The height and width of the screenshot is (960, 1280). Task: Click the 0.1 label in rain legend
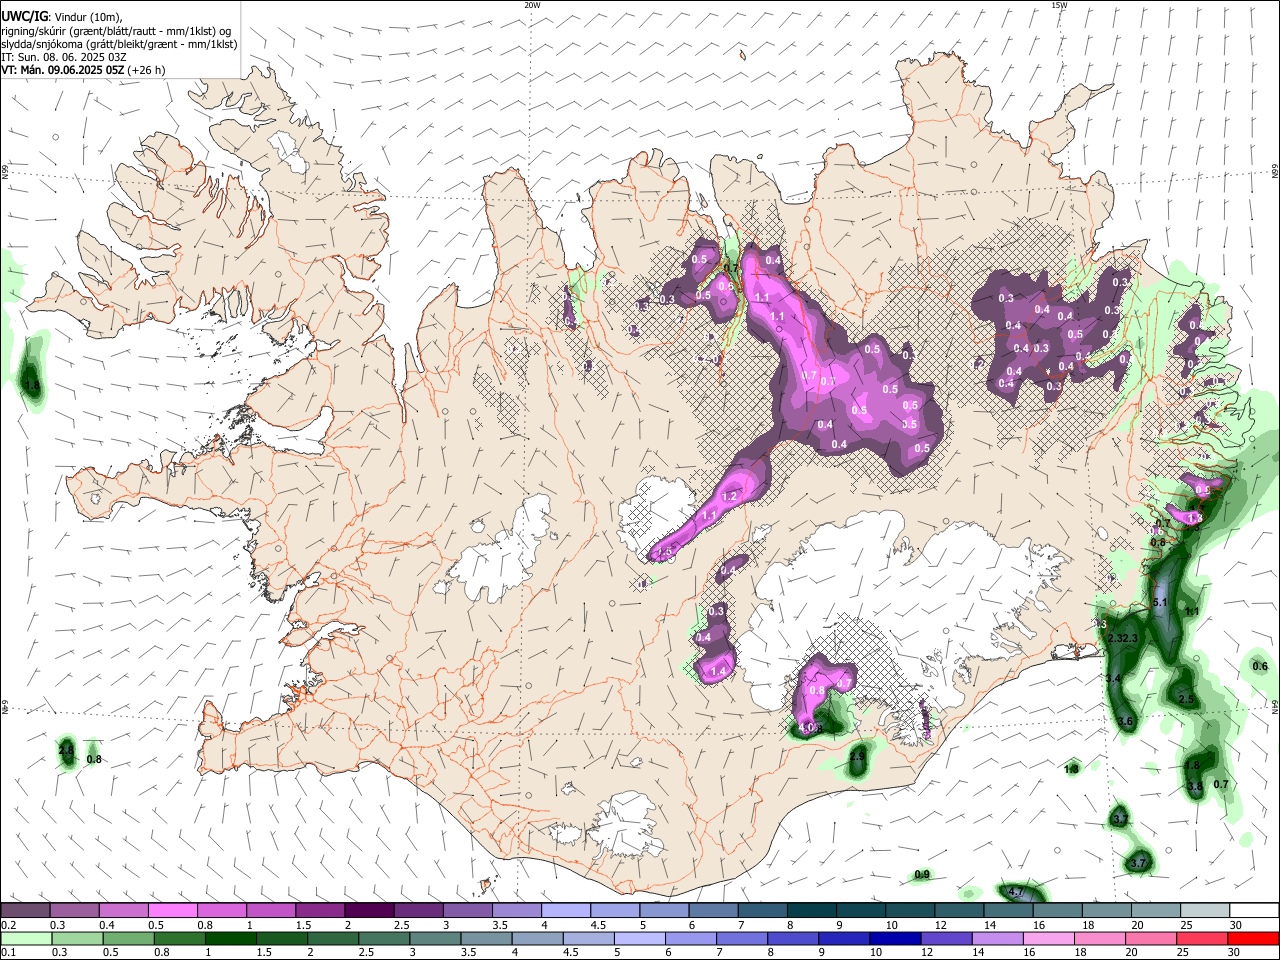click(x=8, y=952)
